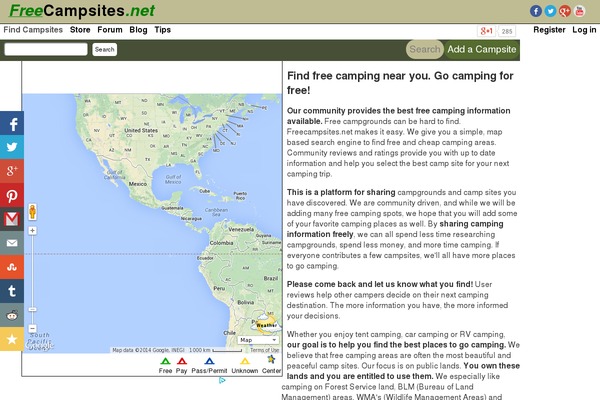Click the 285 share count box
The height and width of the screenshot is (400, 600).
tap(507, 31)
